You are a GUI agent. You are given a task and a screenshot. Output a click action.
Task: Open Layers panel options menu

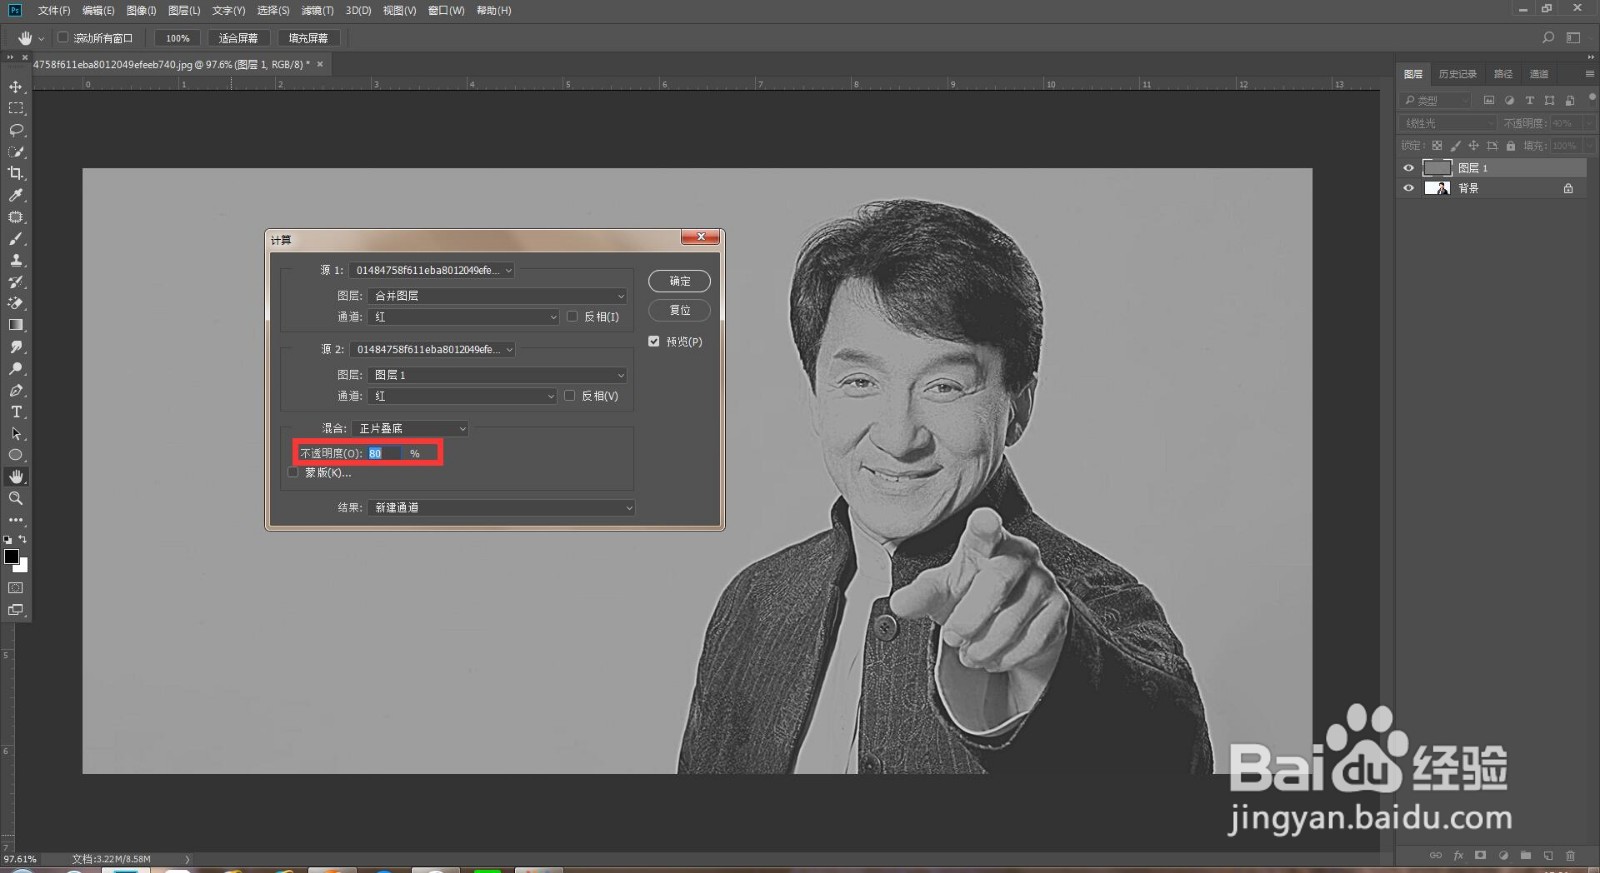click(1589, 74)
